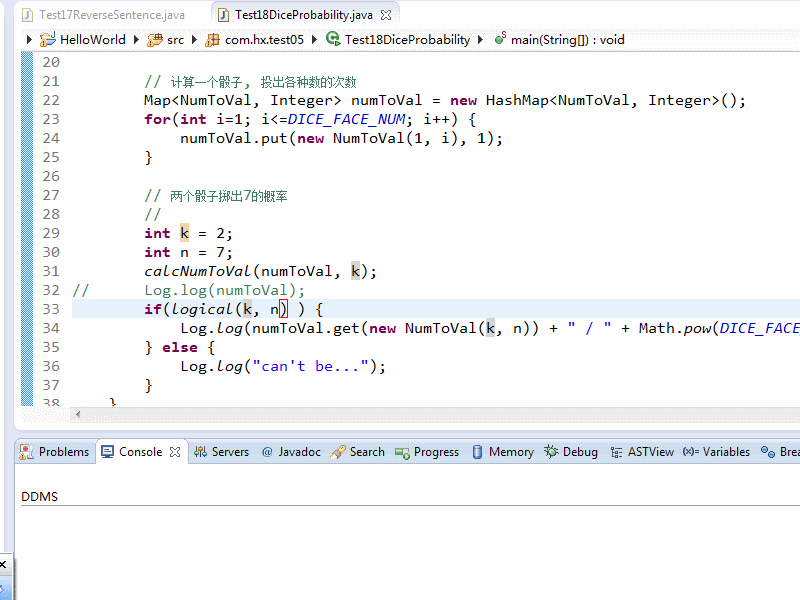Screen dimensions: 800x600
Task: Click the src folder breadcrumb icon
Action: tap(155, 40)
